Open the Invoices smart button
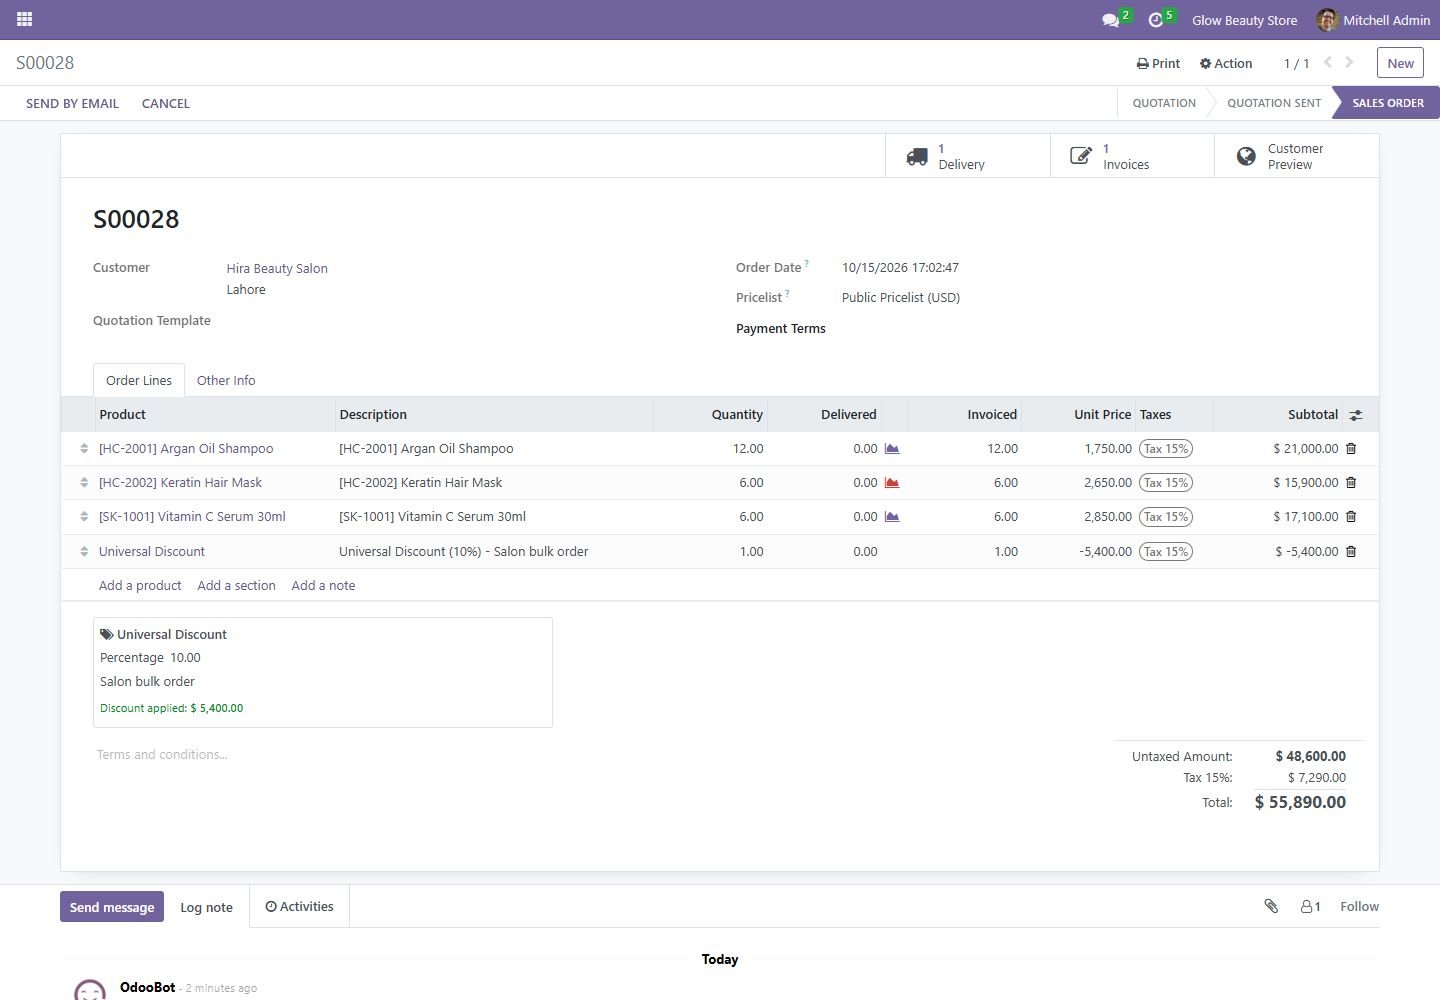The image size is (1440, 1000). [1132, 156]
